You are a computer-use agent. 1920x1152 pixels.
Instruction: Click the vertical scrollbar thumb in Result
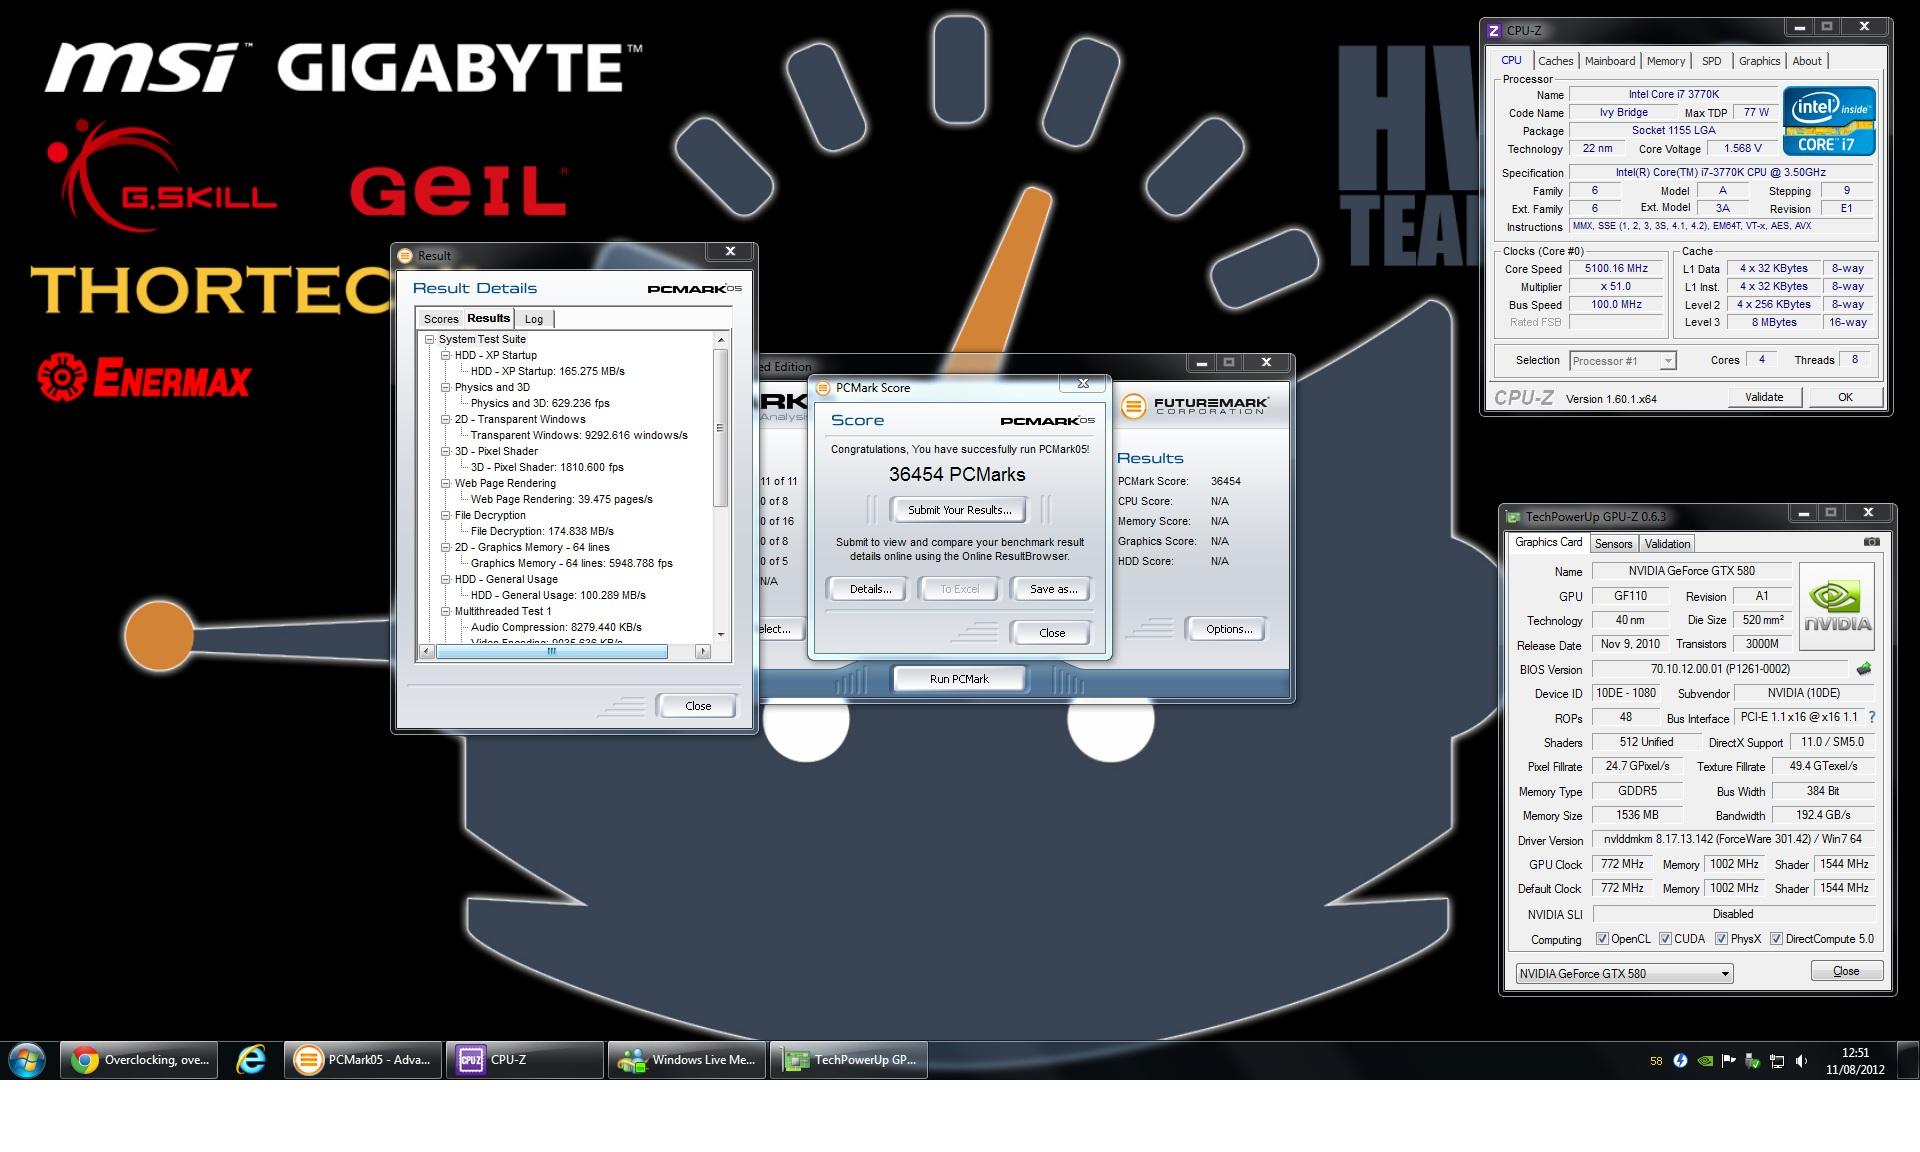(x=720, y=428)
